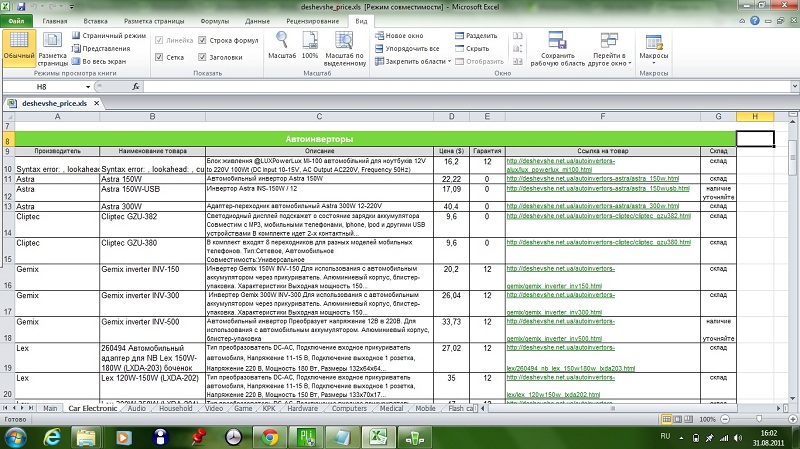Click Масштаб по выделенному zoom to selection
The height and width of the screenshot is (449, 800).
click(x=345, y=48)
